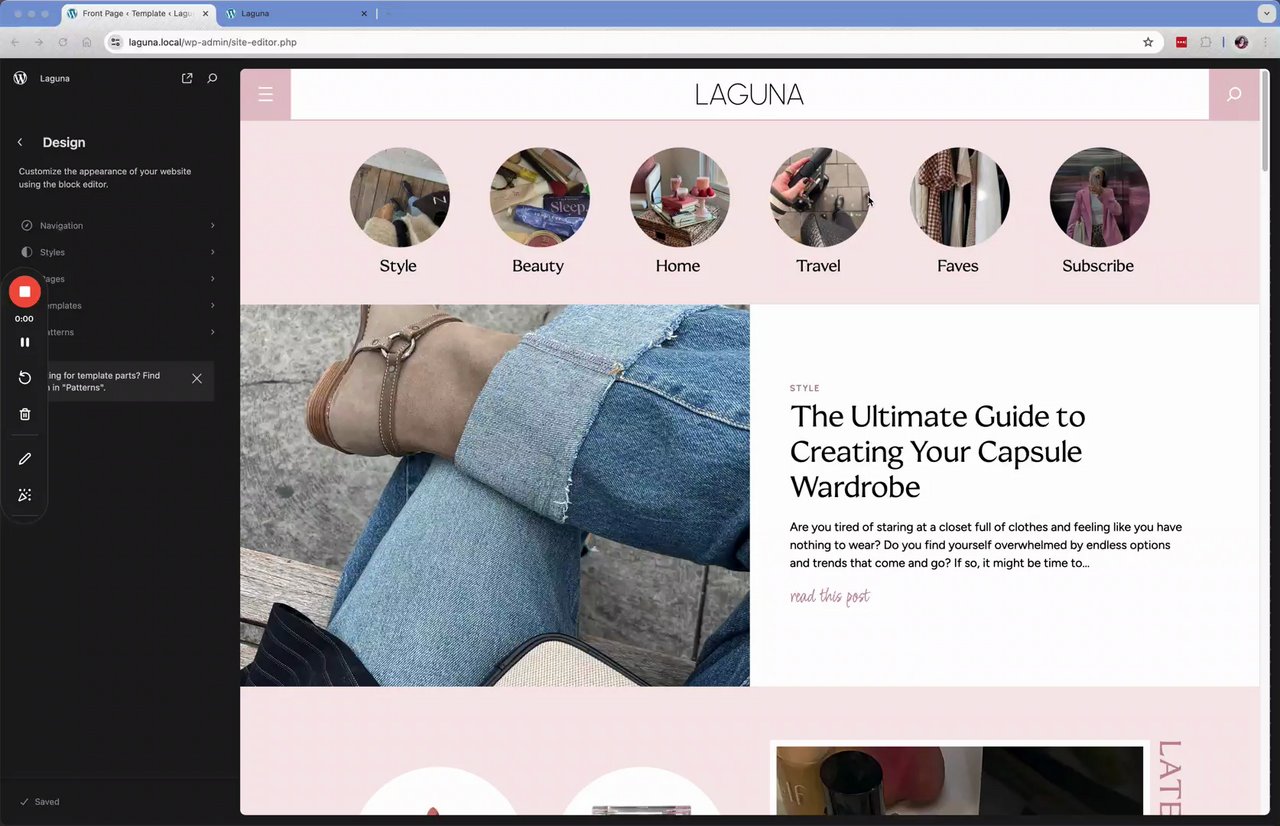This screenshot has width=1280, height=826.
Task: Open the Extensions puzzle icon
Action: [x=1206, y=42]
